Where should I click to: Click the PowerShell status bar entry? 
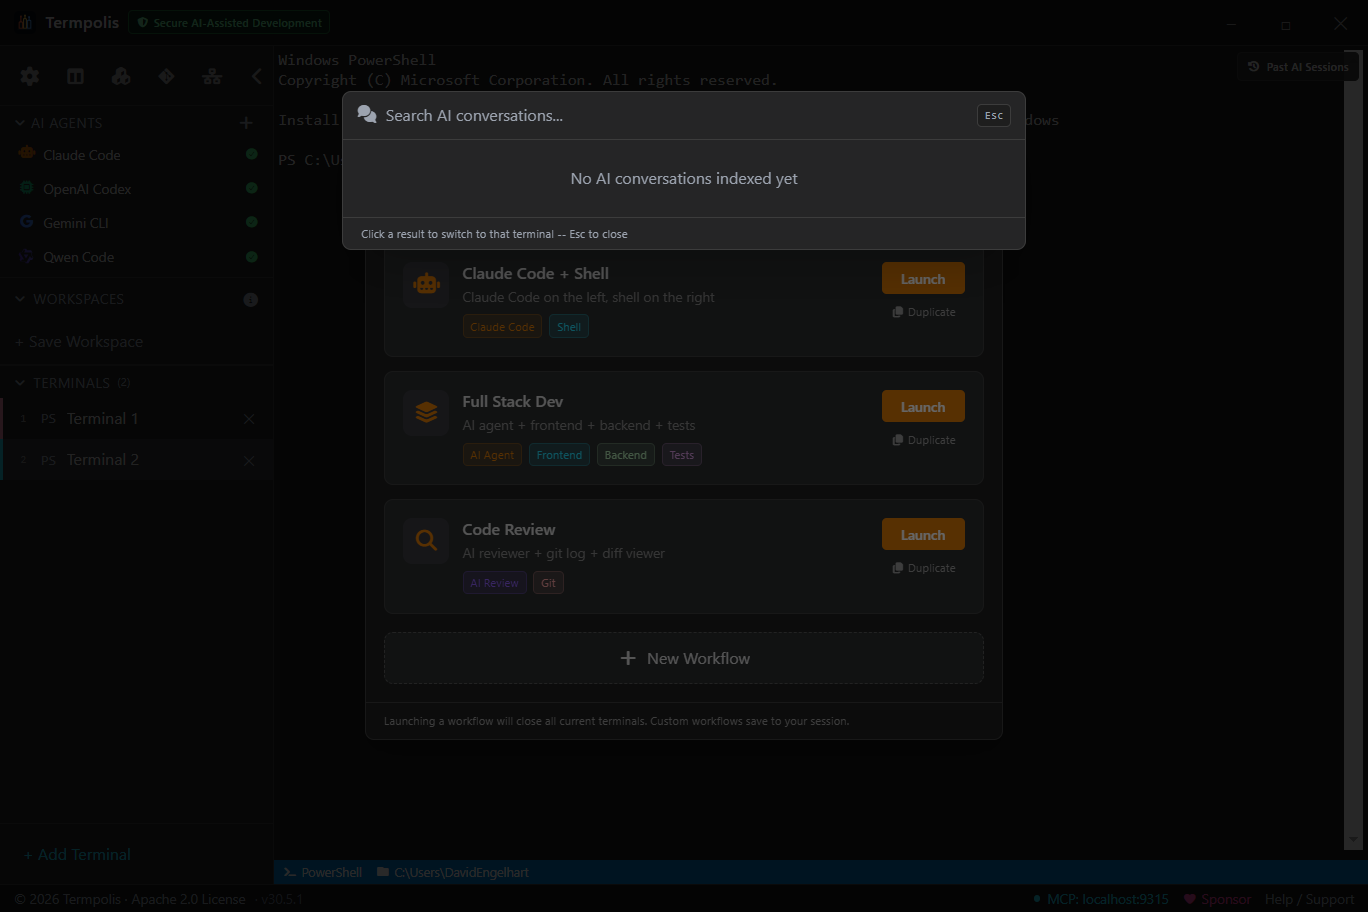click(323, 872)
